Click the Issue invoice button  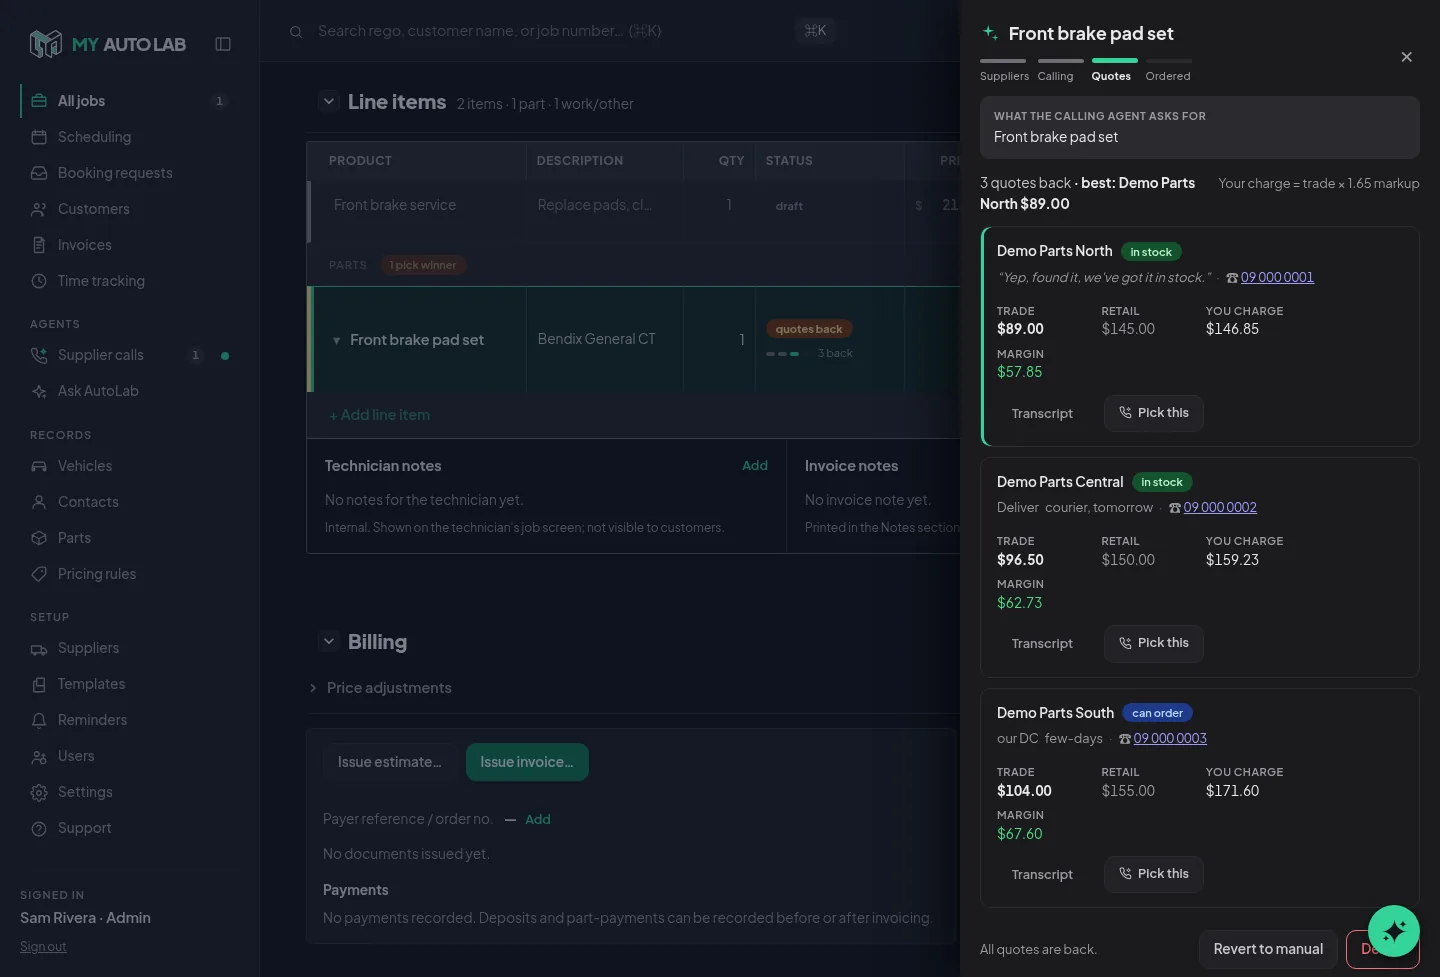[527, 762]
